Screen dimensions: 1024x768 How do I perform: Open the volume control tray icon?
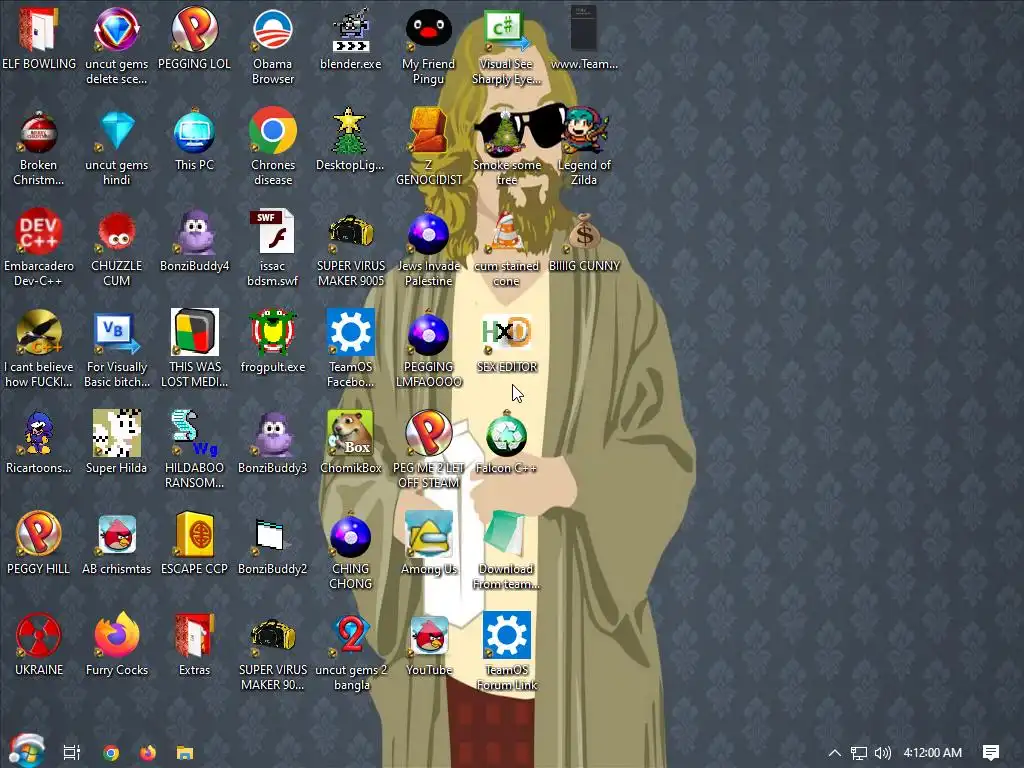883,753
